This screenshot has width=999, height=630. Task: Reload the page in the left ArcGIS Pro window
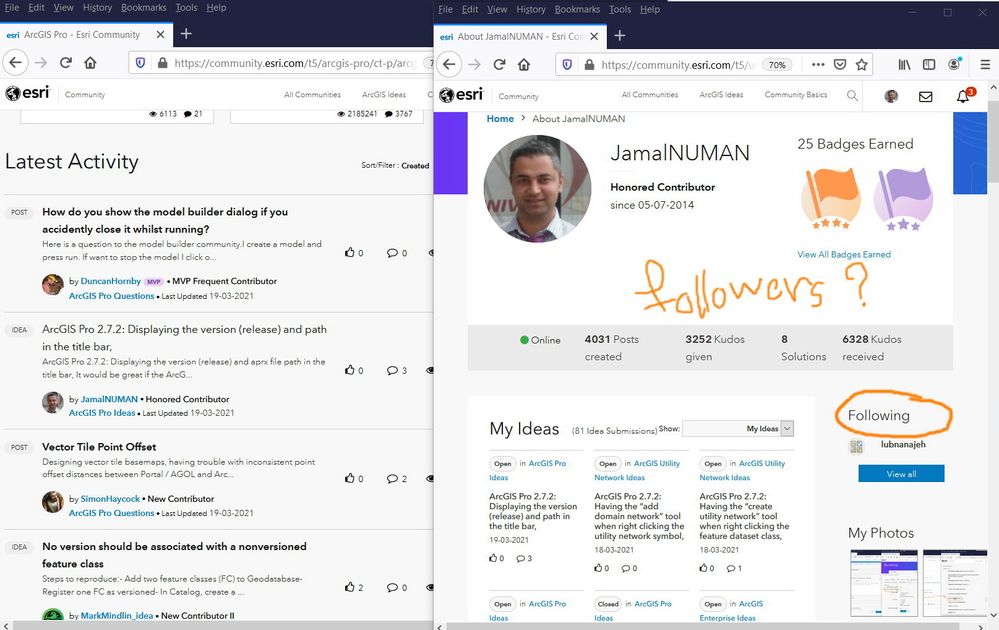click(x=66, y=62)
